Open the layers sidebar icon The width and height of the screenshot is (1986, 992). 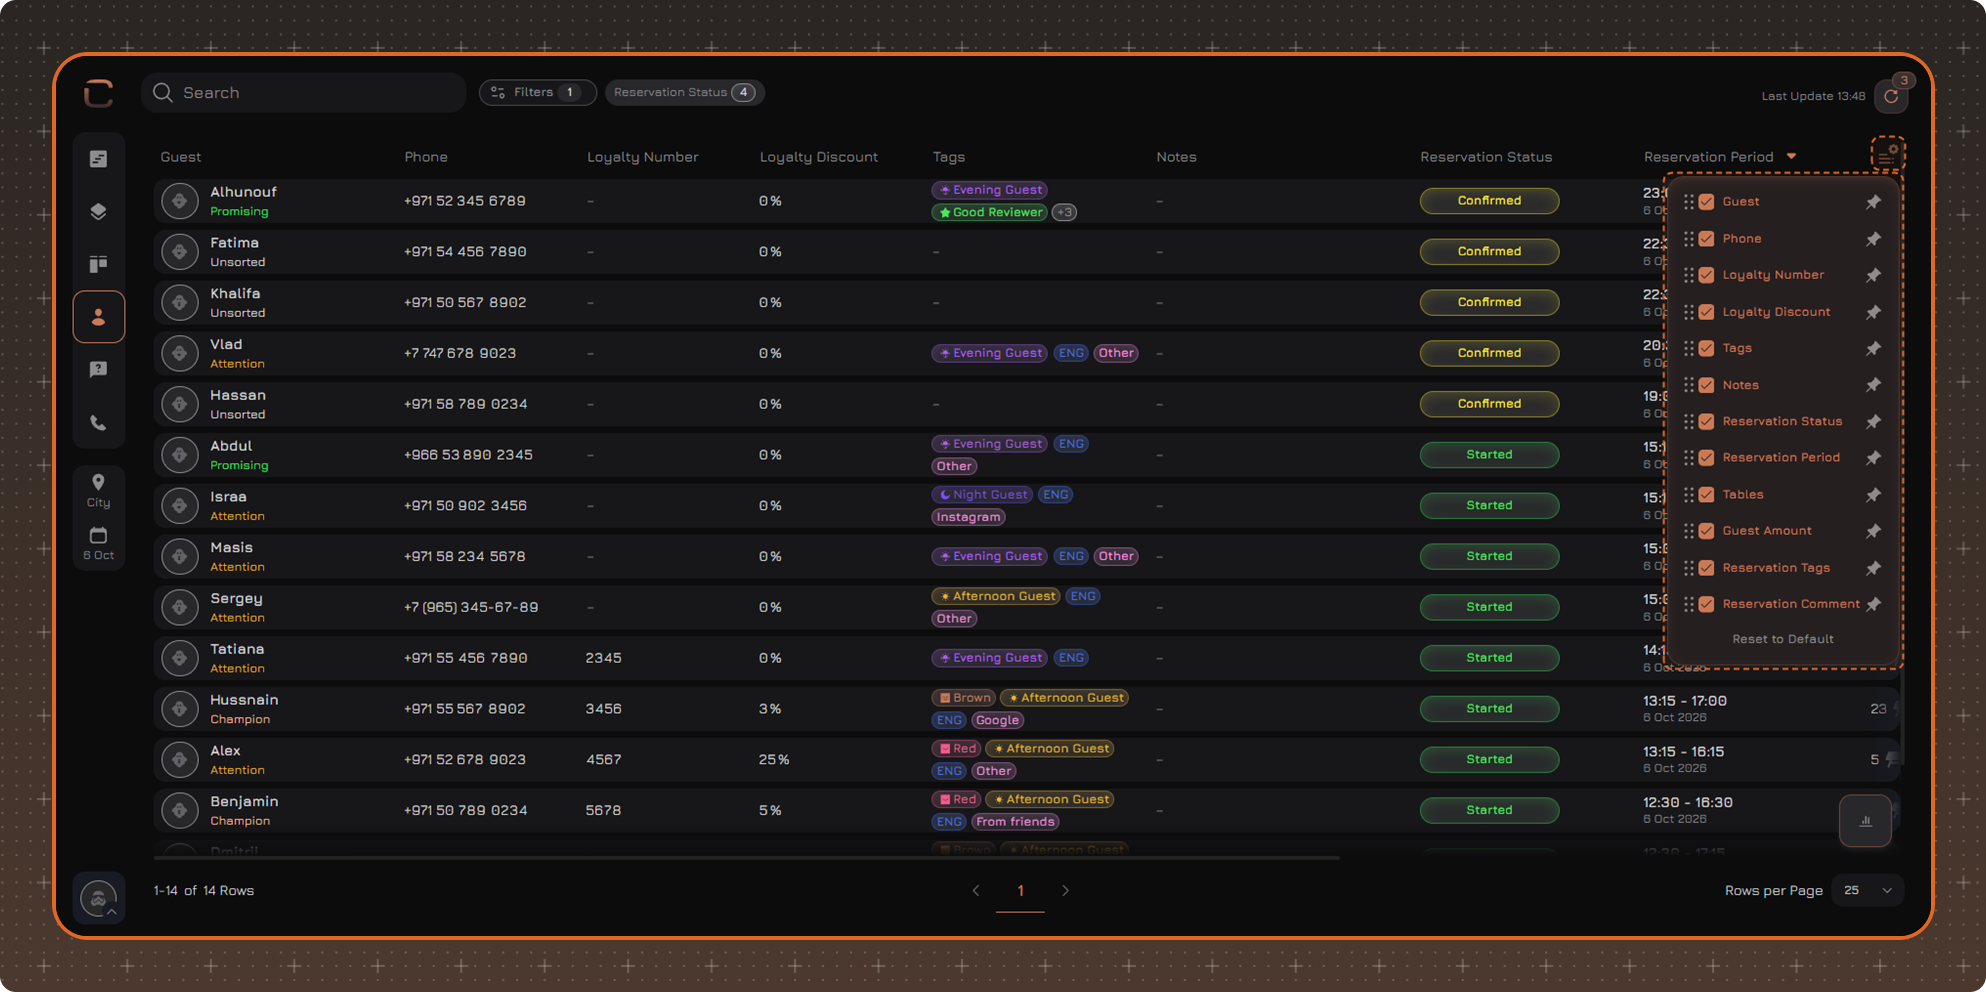pyautogui.click(x=98, y=211)
